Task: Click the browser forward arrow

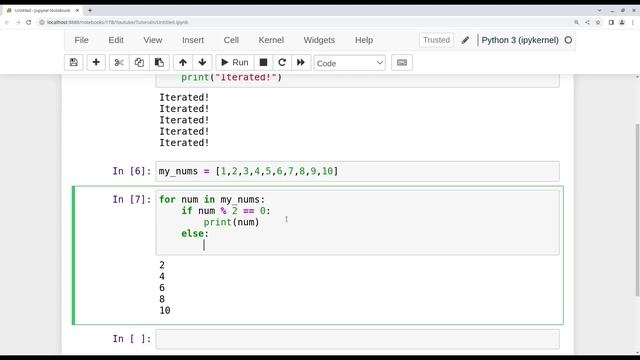Action: click(18, 22)
